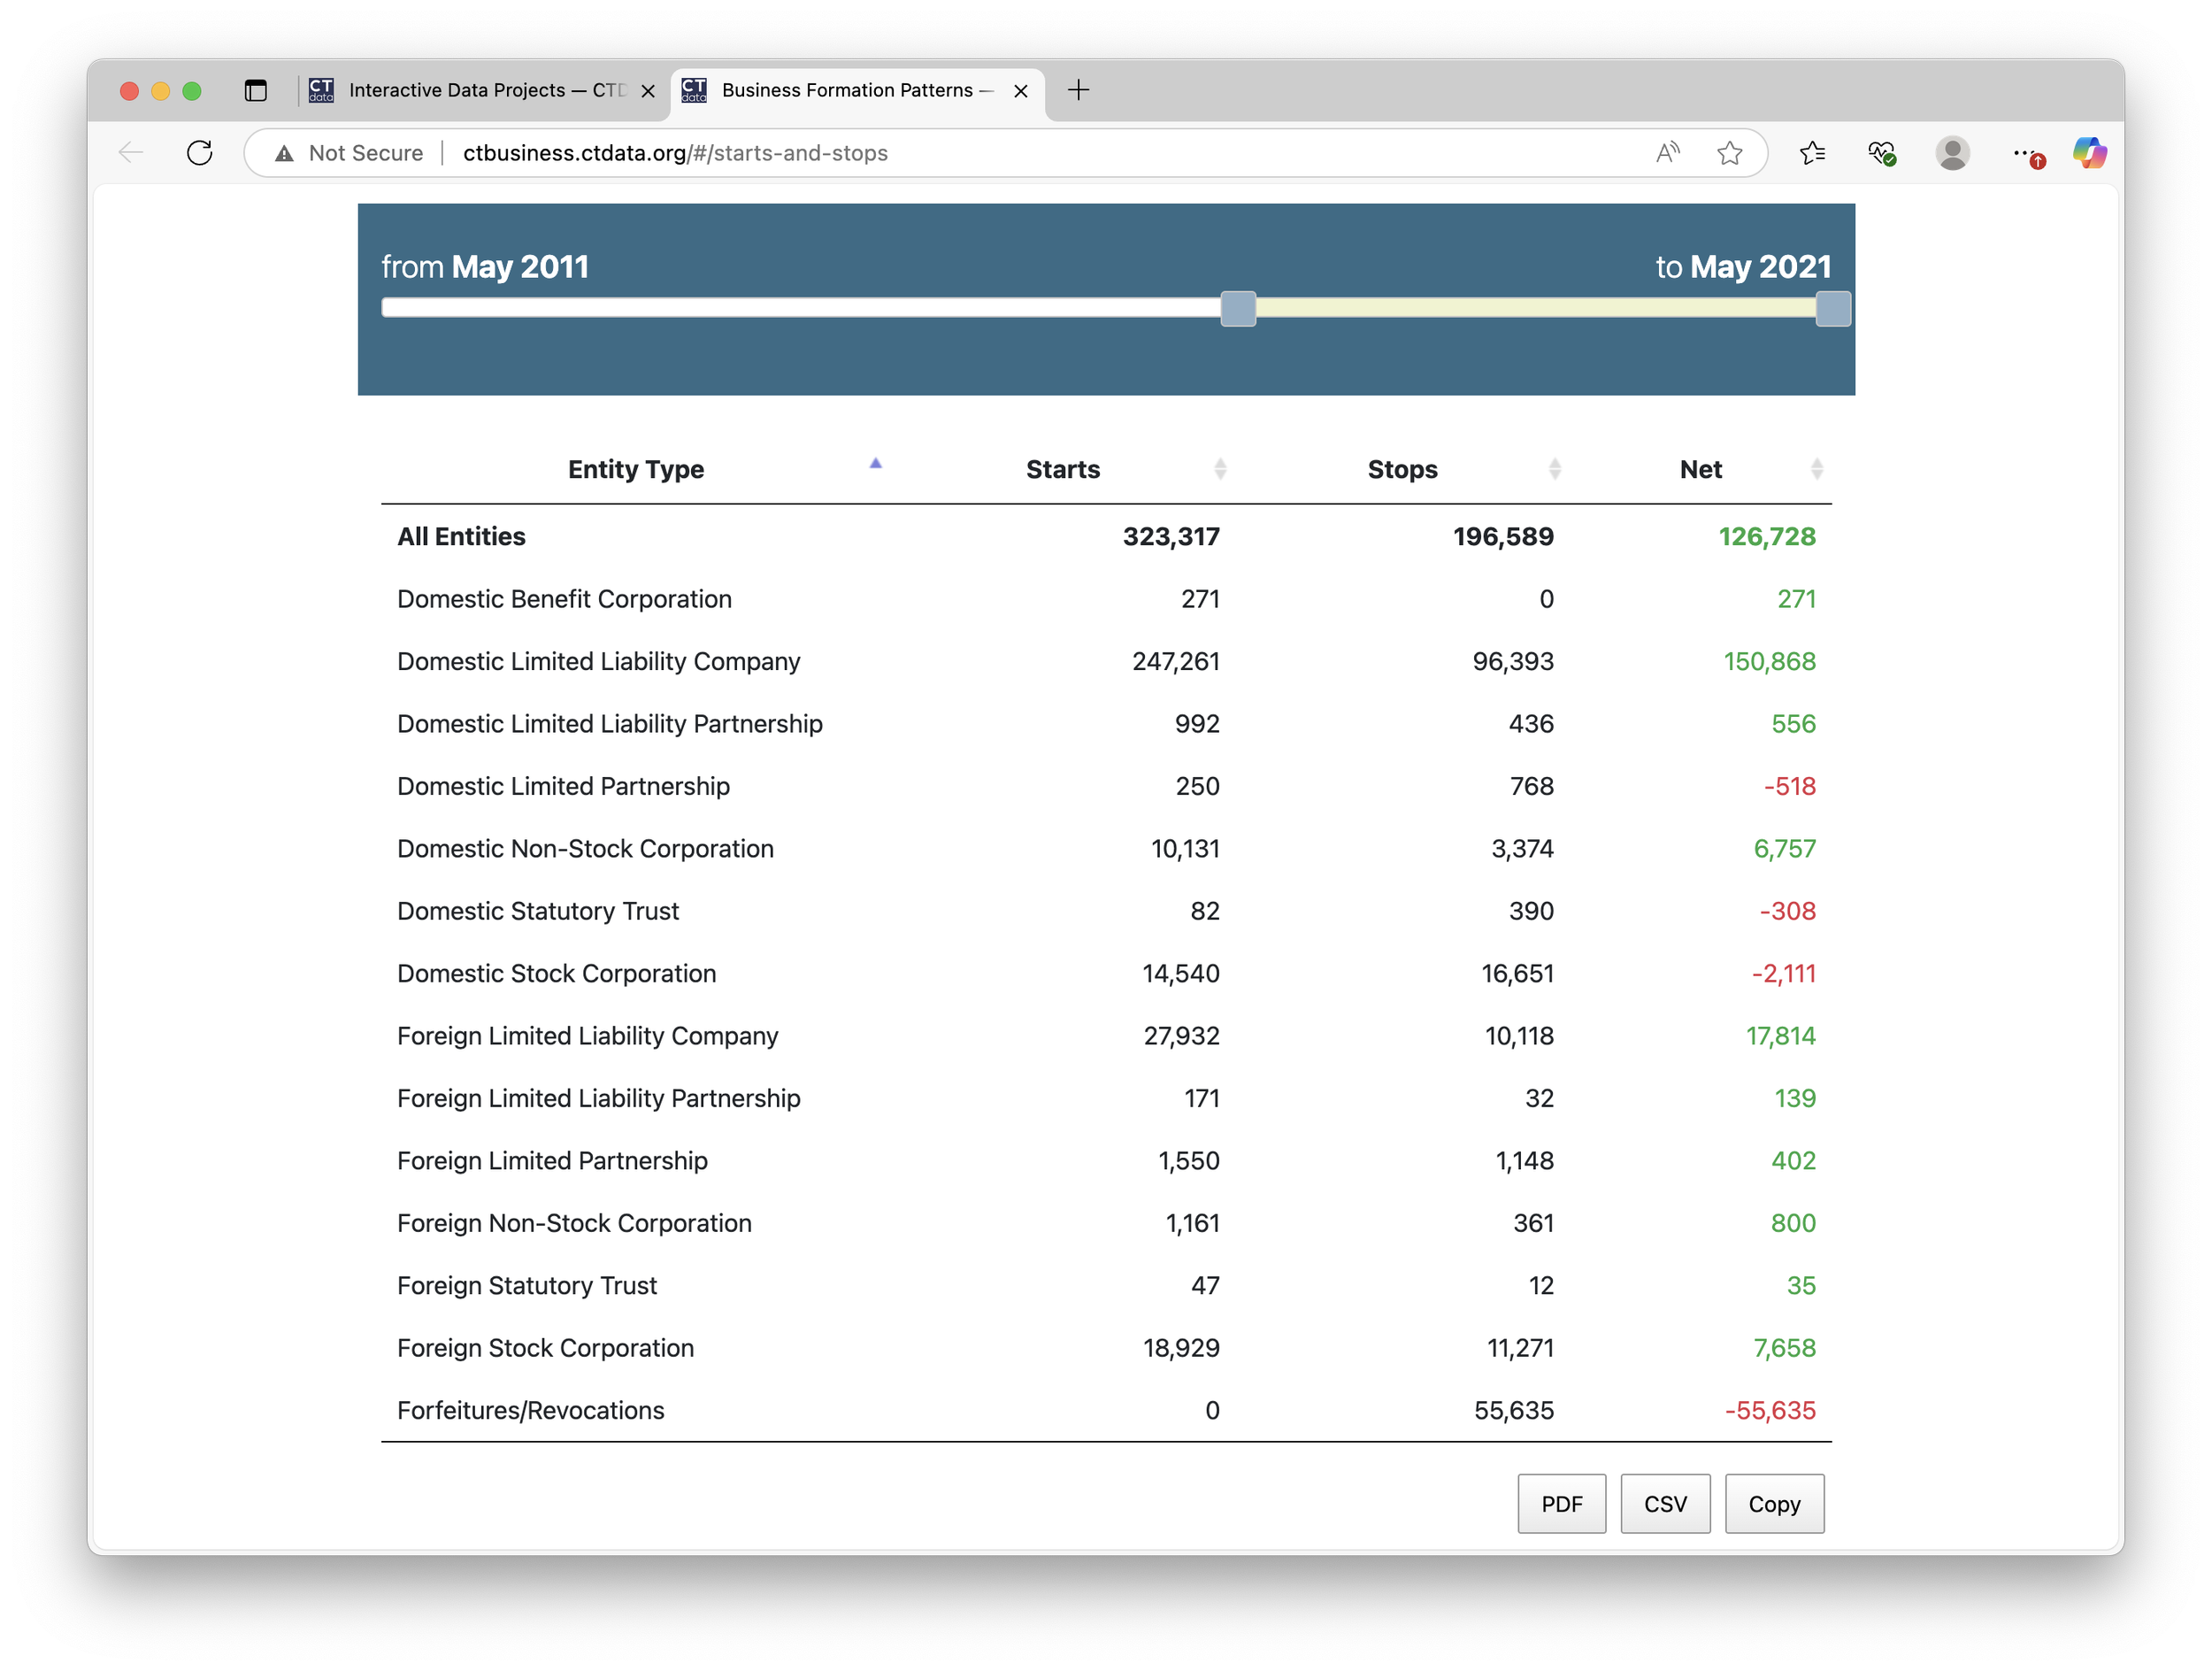Export the table as PDF

[x=1561, y=1503]
